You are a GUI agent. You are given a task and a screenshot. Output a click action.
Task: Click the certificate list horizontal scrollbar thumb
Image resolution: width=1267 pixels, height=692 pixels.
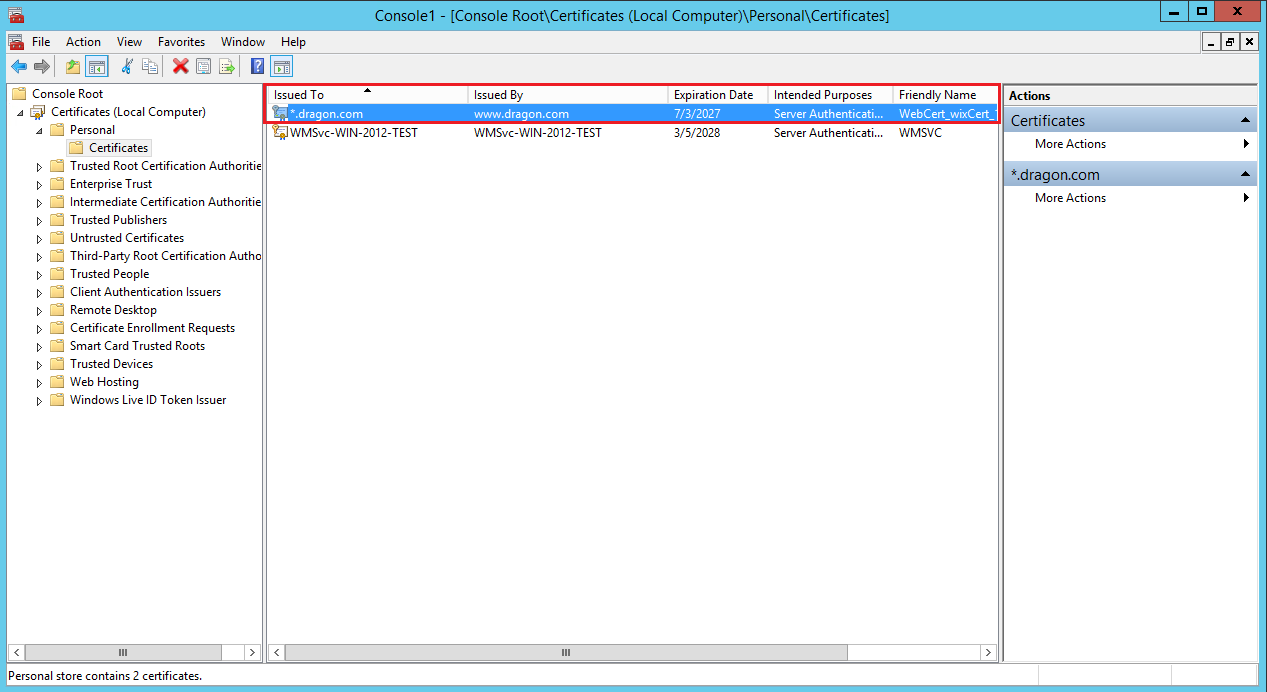[x=566, y=652]
